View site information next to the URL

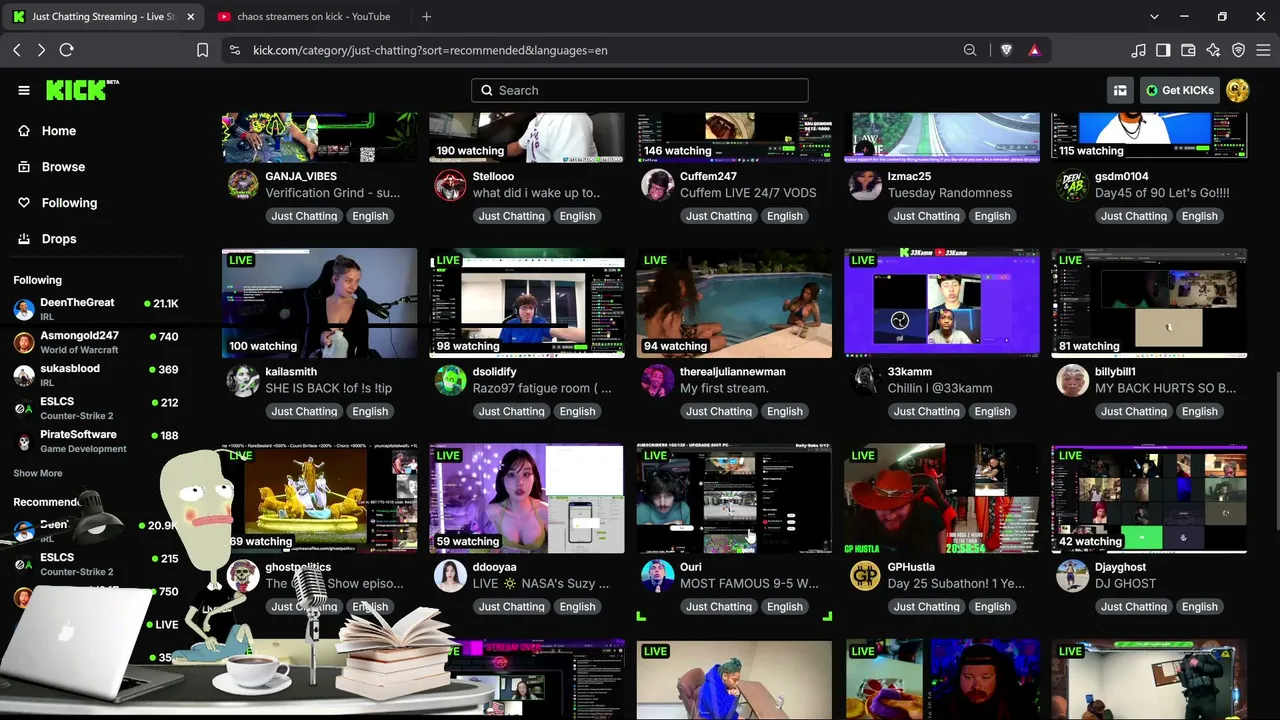tap(234, 50)
